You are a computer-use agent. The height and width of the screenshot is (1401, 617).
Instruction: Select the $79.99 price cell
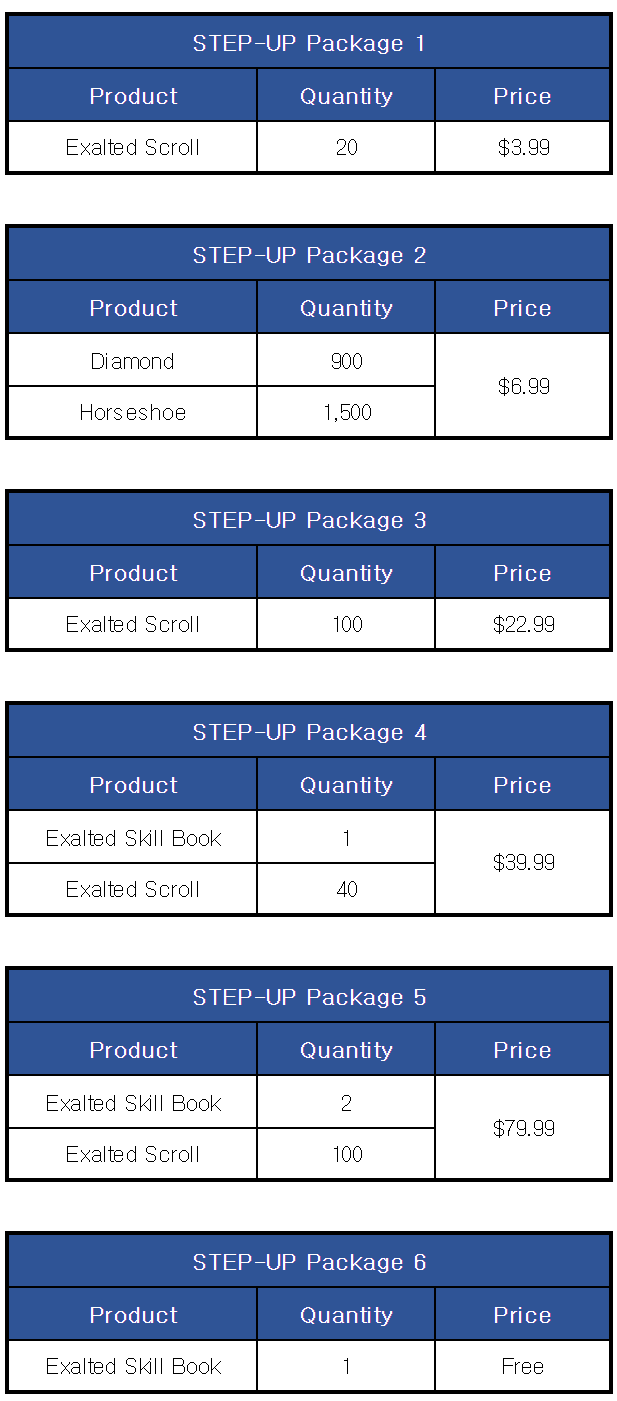(522, 1128)
